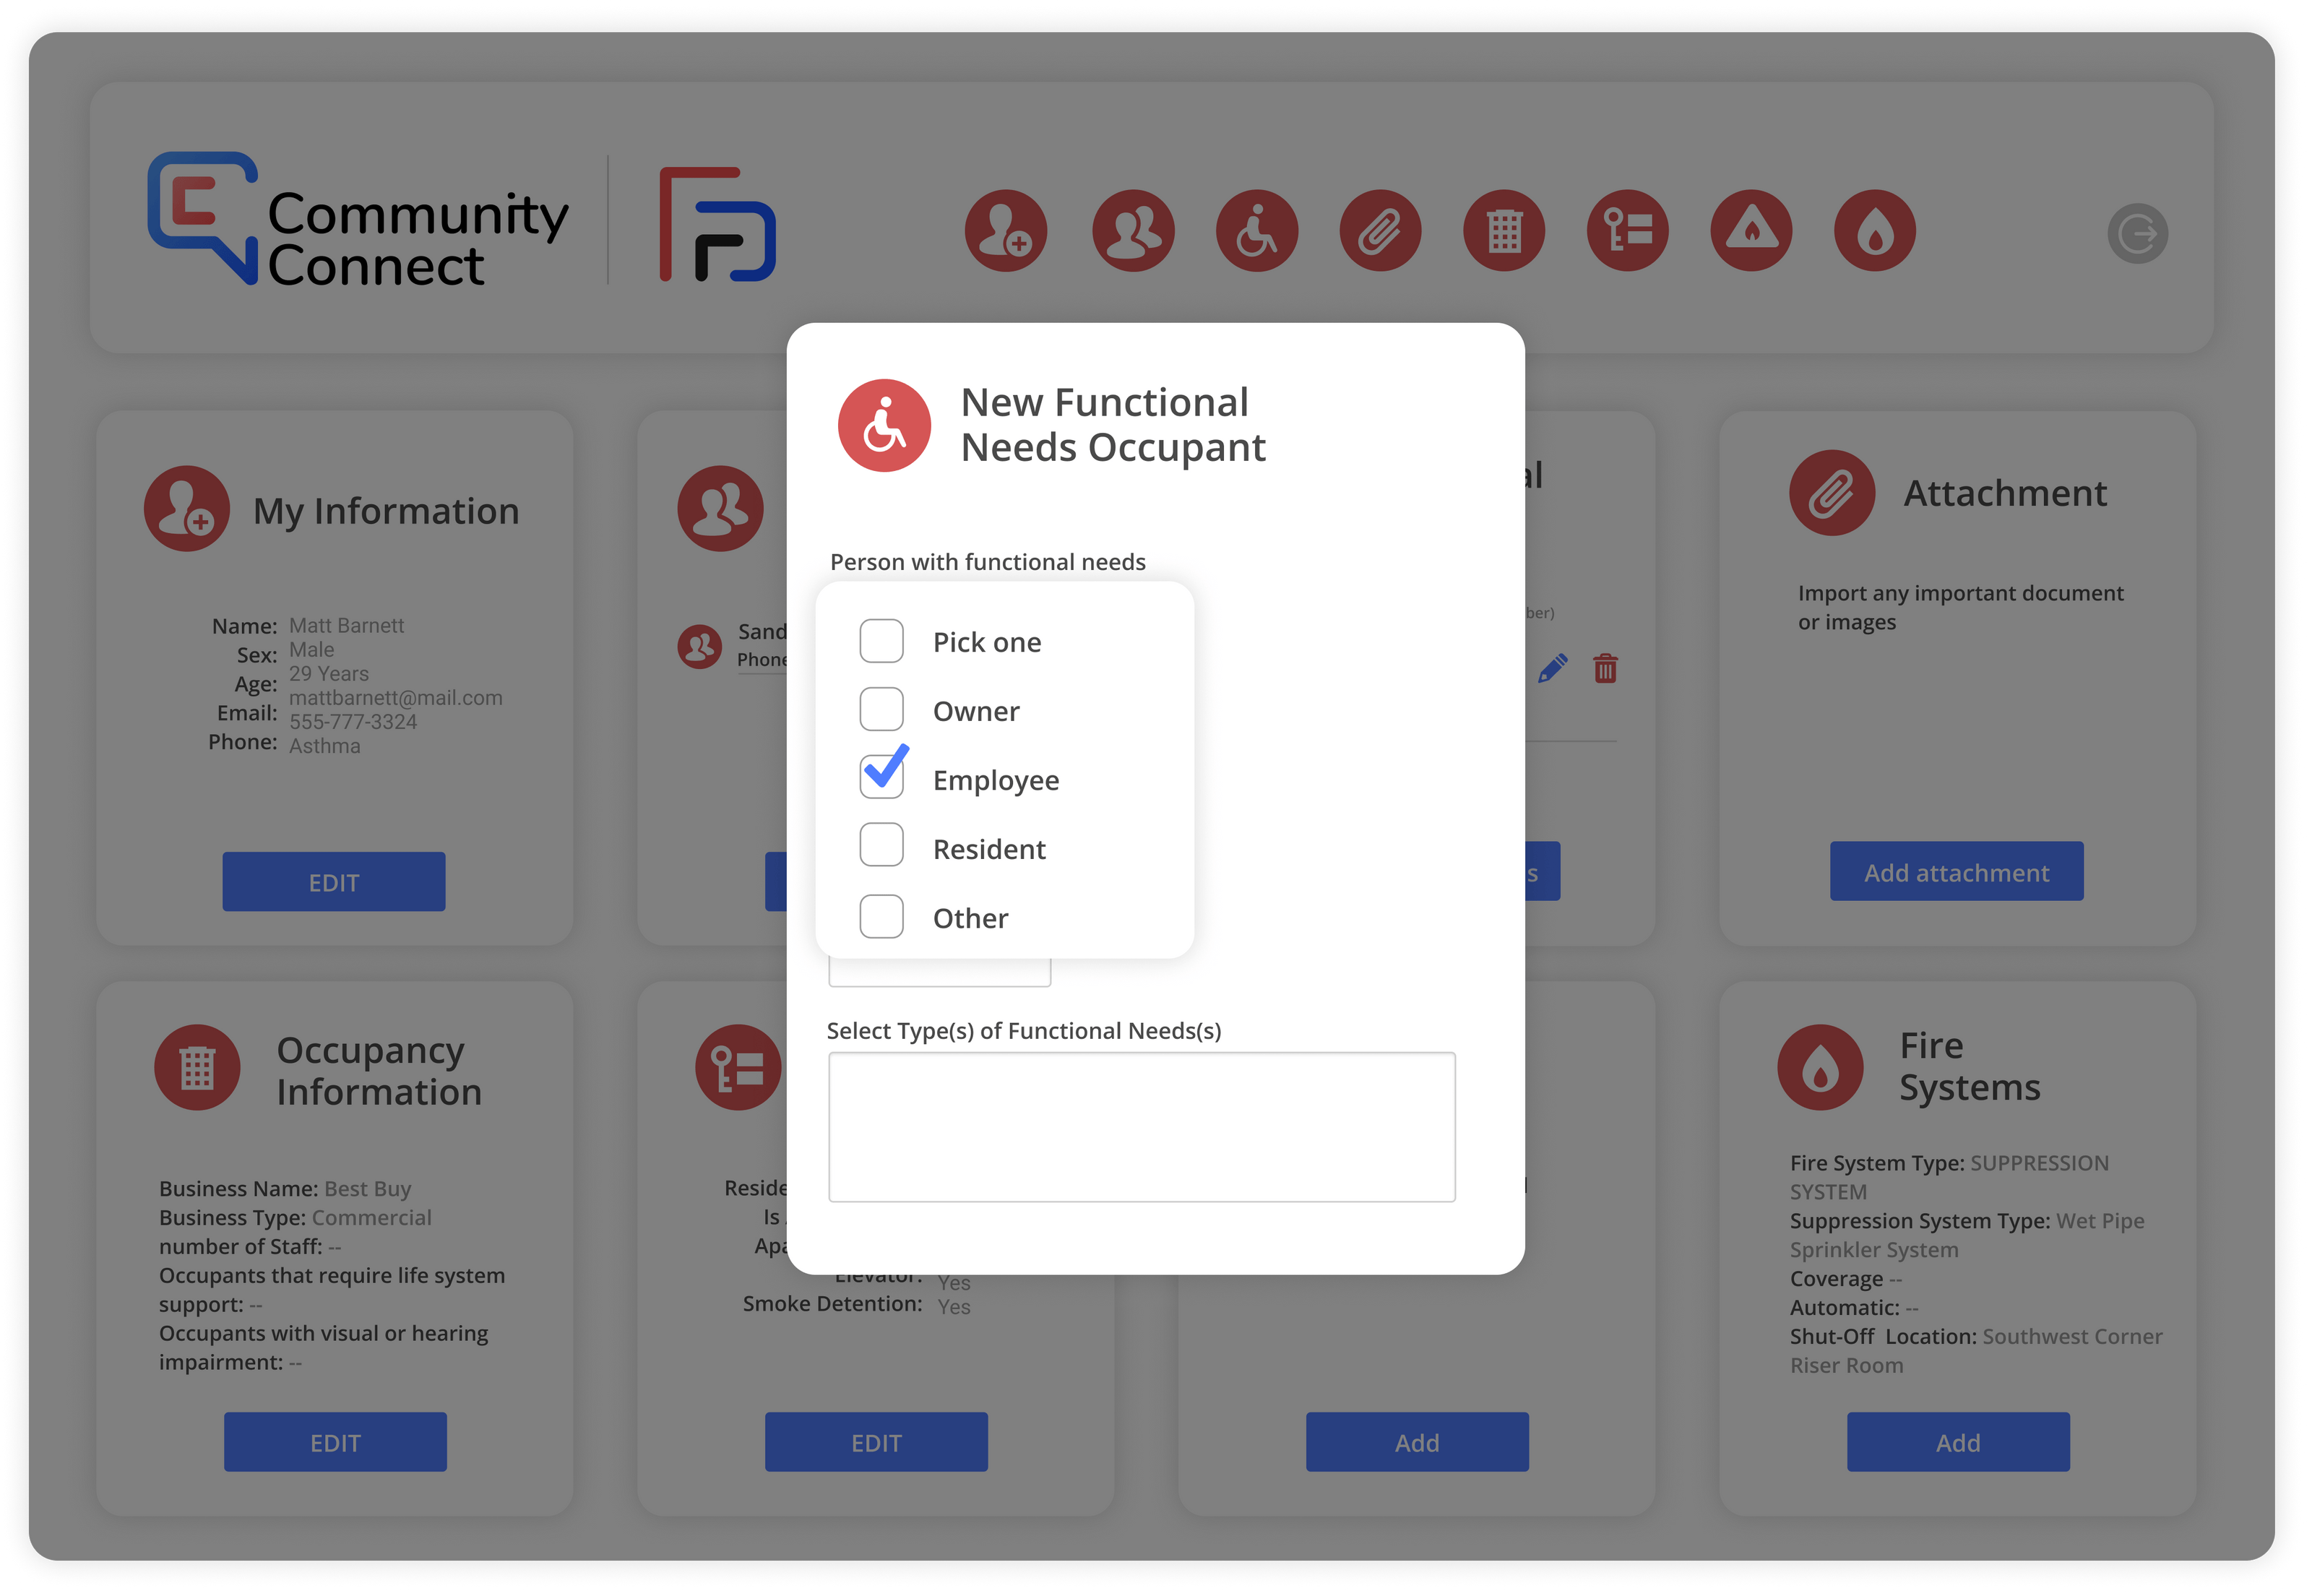This screenshot has height=1596, width=2312.
Task: Open the paperclip attachment icon in the header
Action: [1380, 231]
